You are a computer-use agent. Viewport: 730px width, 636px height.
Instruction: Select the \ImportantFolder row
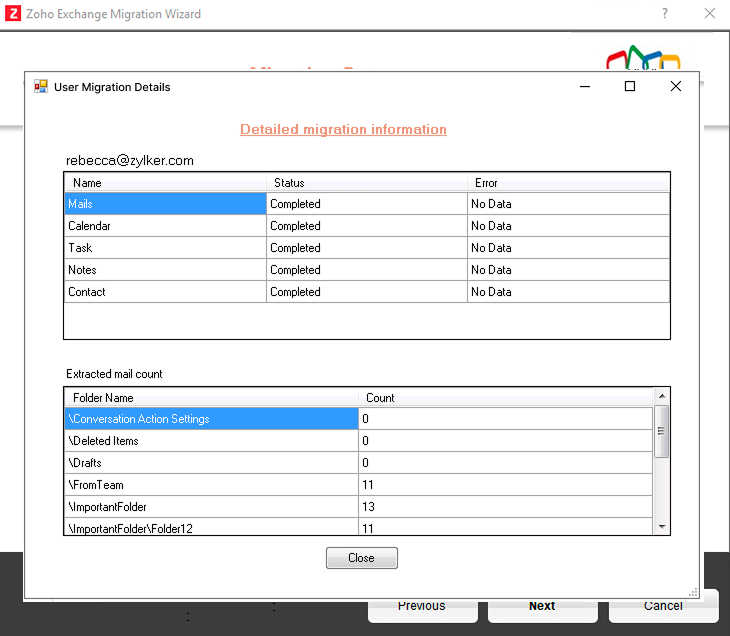pos(358,506)
